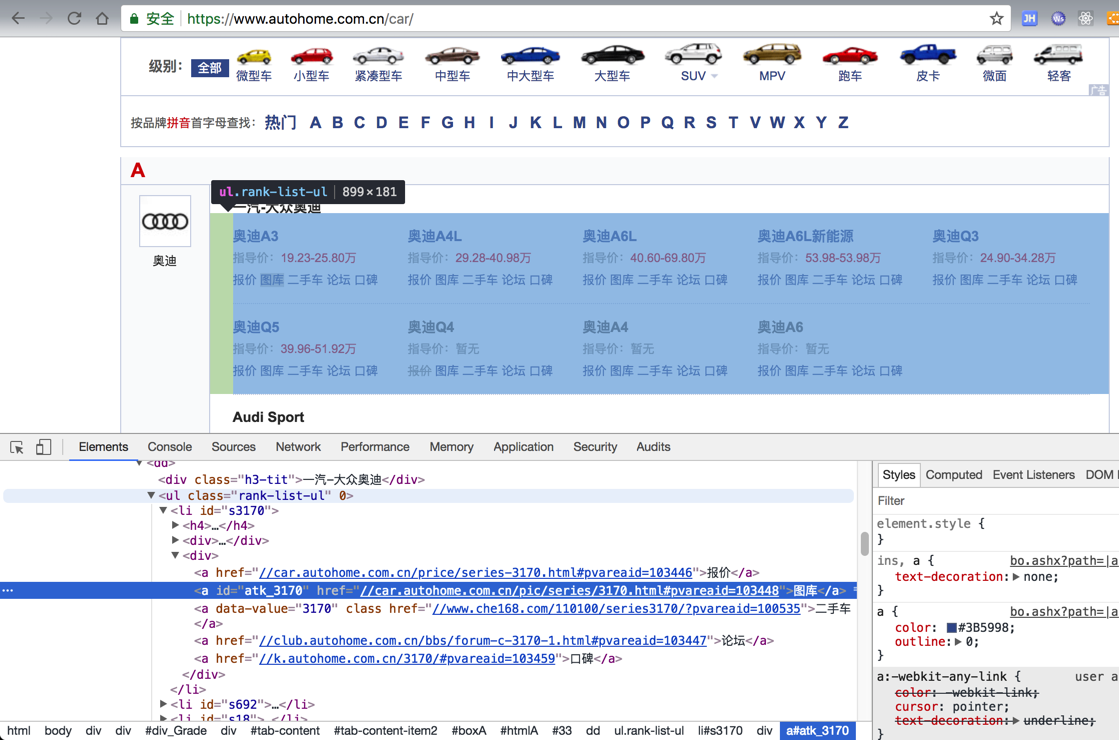Jump to 热门 brands
Image resolution: width=1119 pixels, height=741 pixels.
click(280, 123)
